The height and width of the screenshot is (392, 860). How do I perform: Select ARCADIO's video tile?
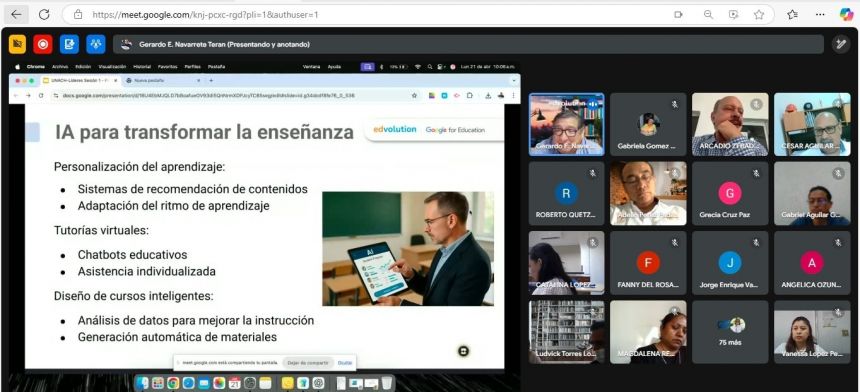[729, 124]
